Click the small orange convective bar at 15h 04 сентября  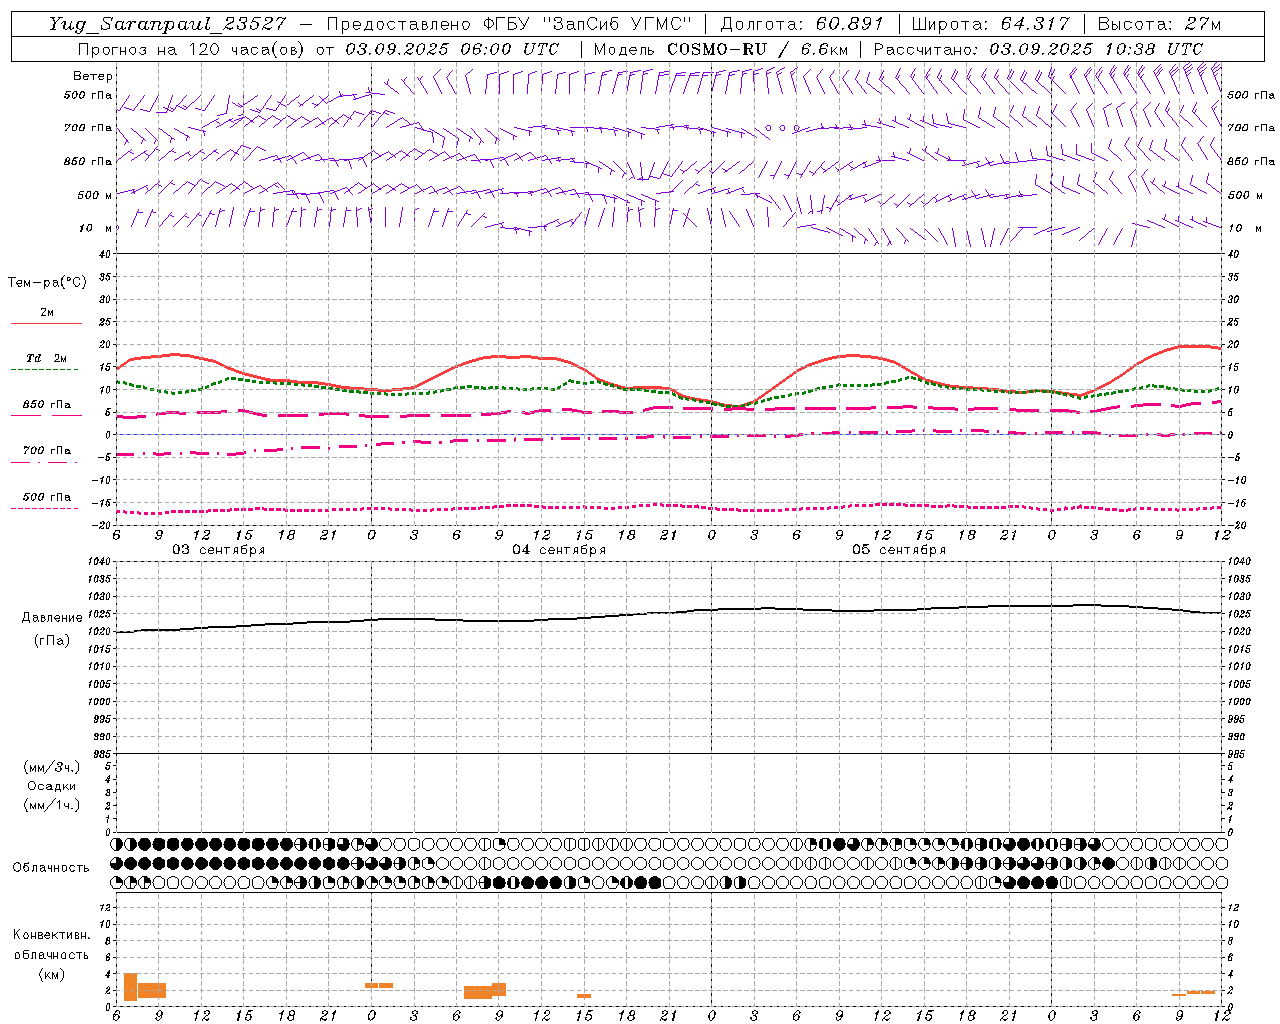pos(584,996)
